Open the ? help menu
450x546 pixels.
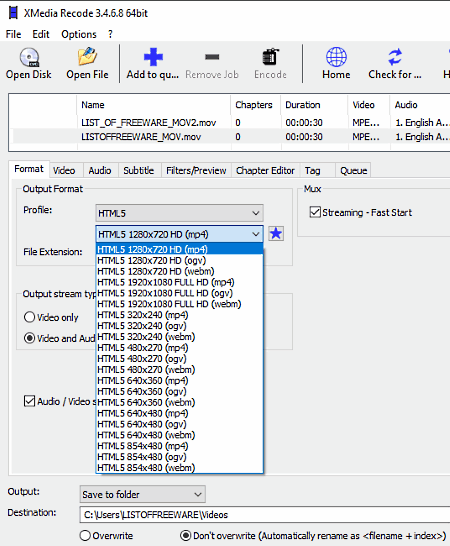tap(110, 34)
